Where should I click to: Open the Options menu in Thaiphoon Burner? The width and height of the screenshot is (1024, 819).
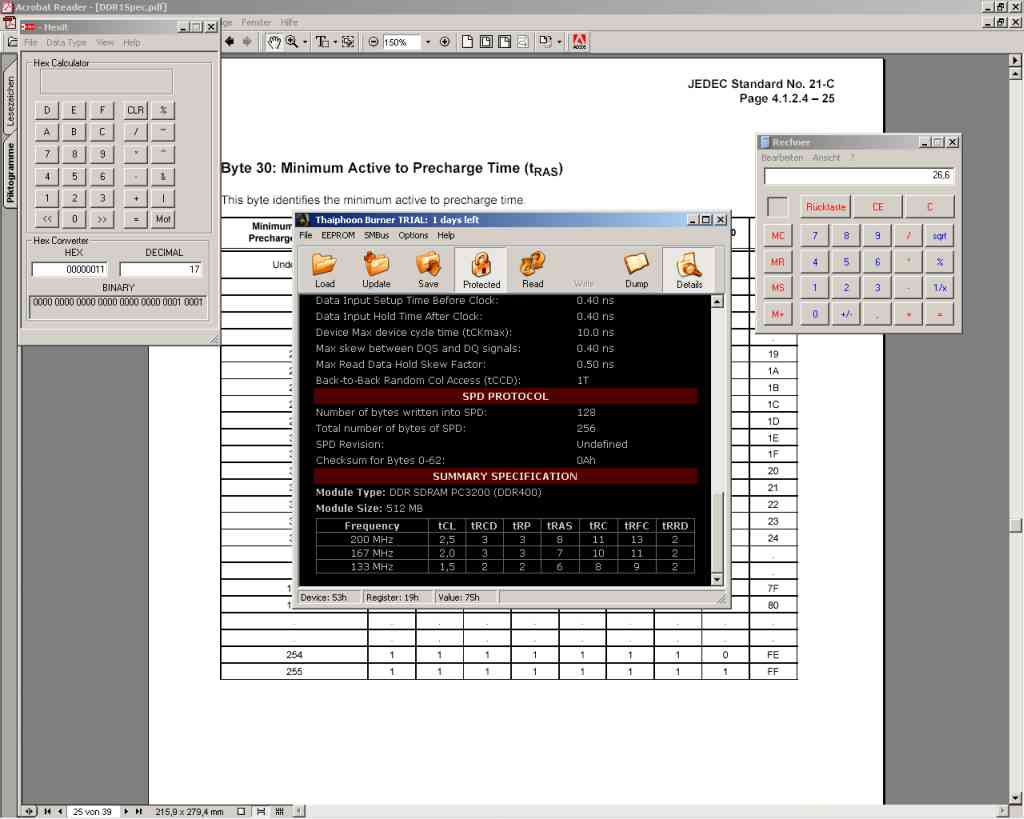pyautogui.click(x=413, y=235)
